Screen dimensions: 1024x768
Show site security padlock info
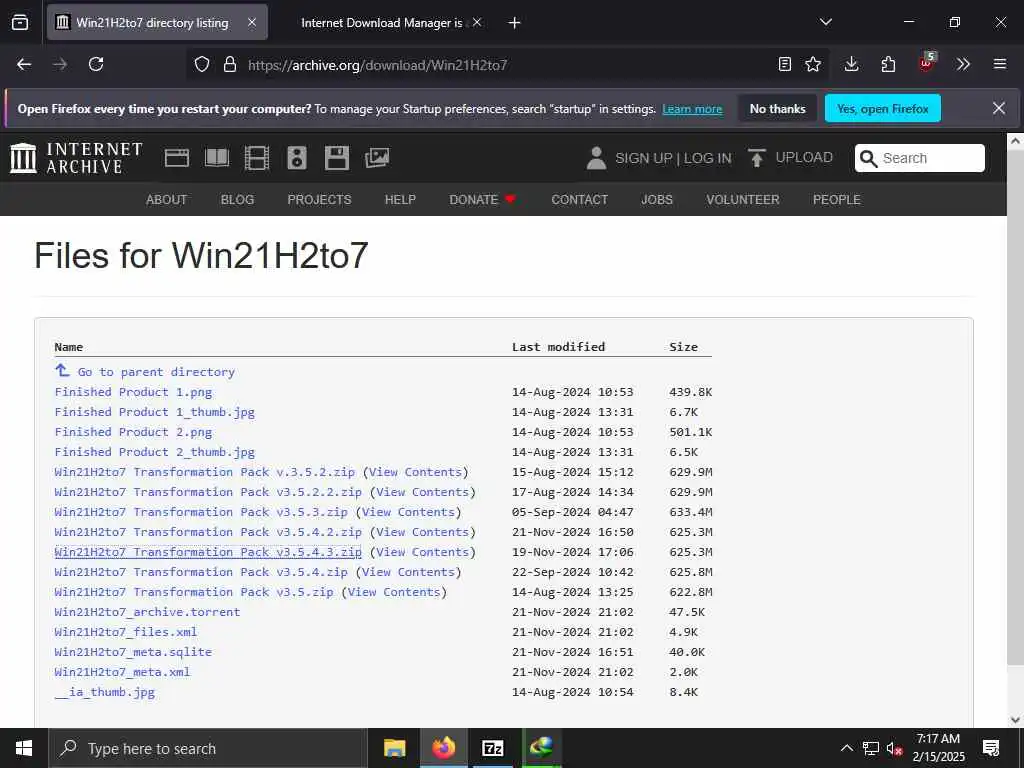pos(230,64)
